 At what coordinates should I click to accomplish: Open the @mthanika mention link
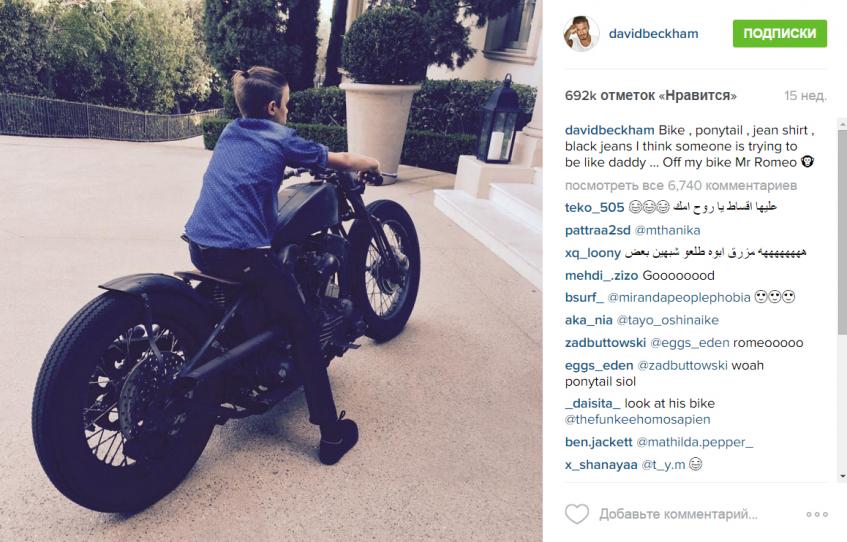point(667,230)
